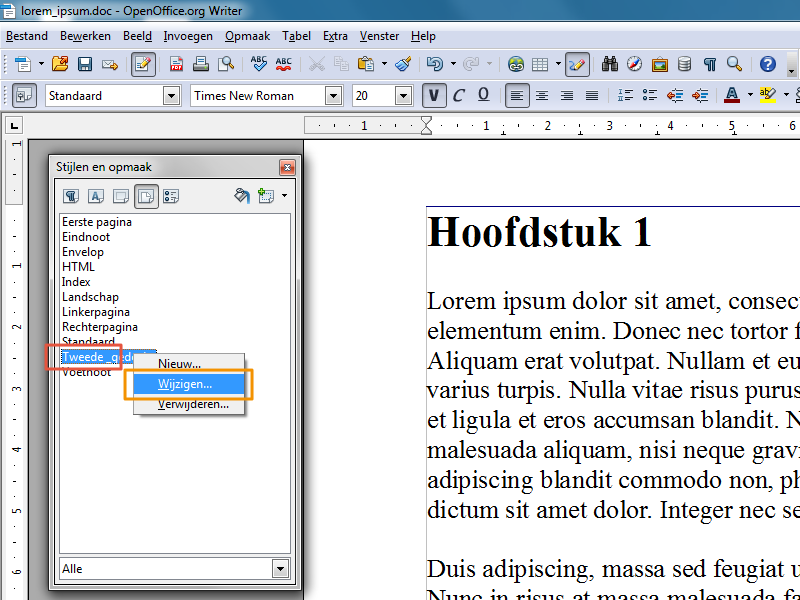Click the Zoom magnifier icon
The image size is (800, 600).
(734, 64)
